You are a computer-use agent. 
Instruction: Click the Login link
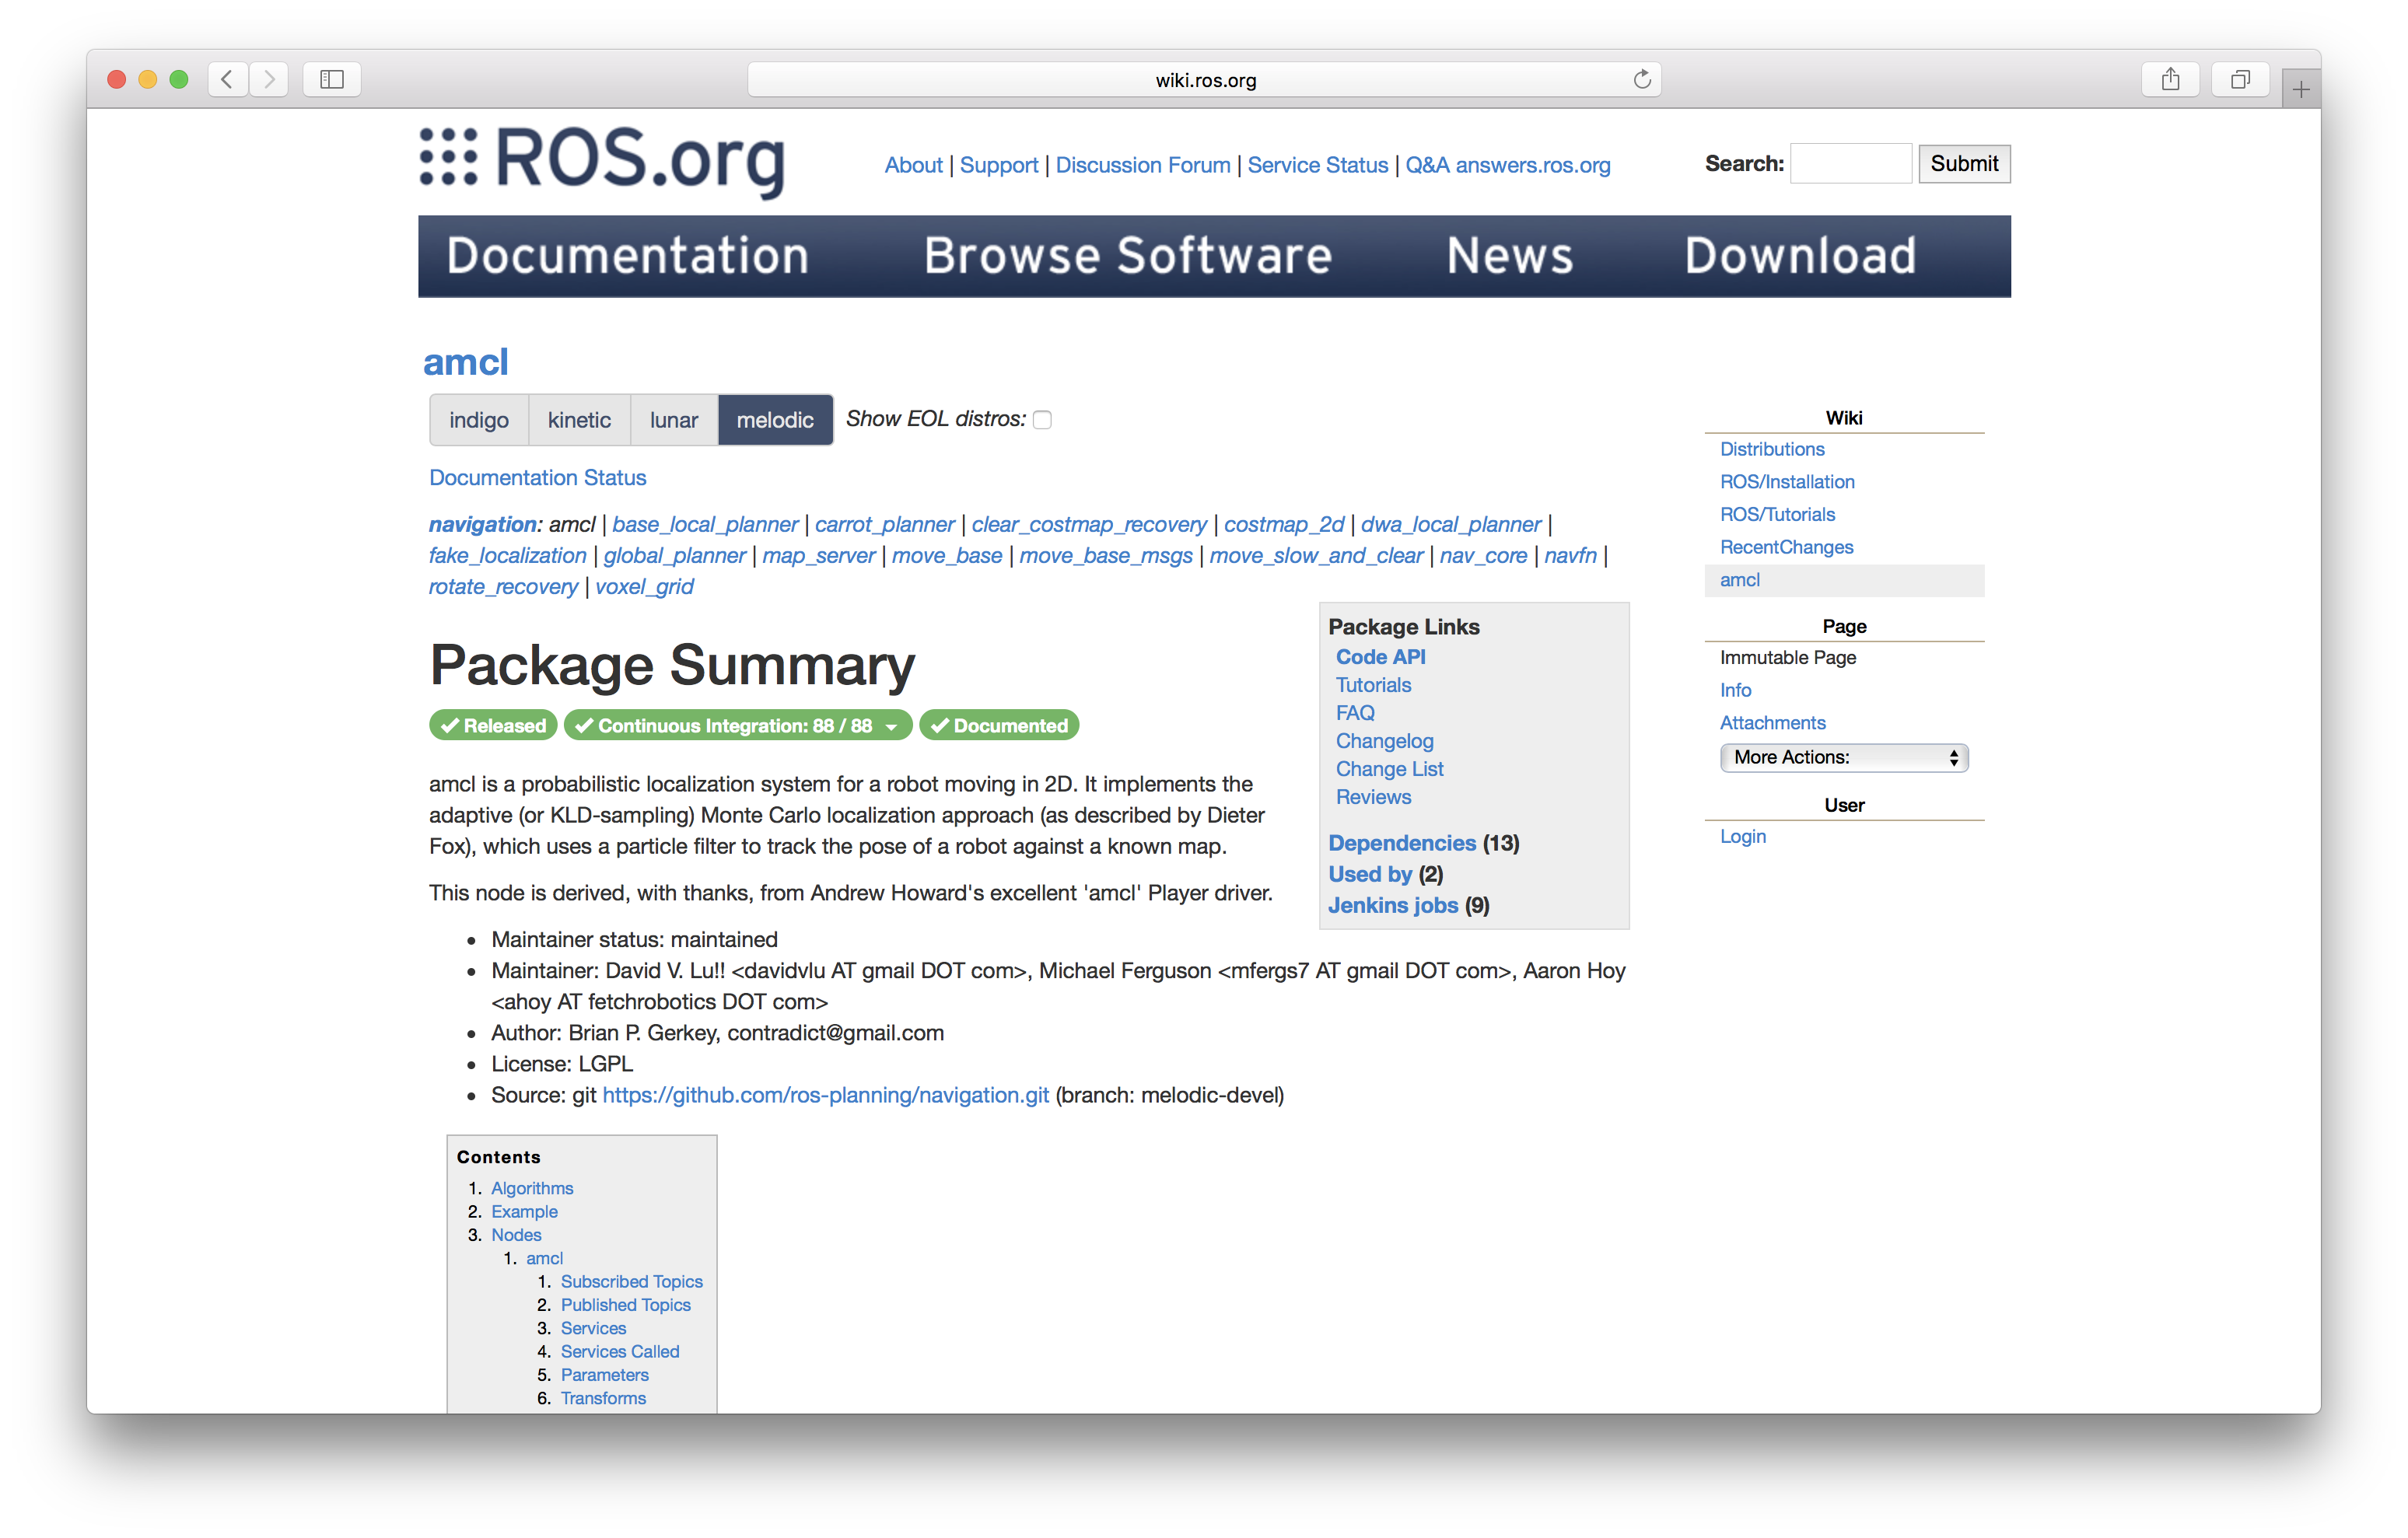[x=1742, y=837]
